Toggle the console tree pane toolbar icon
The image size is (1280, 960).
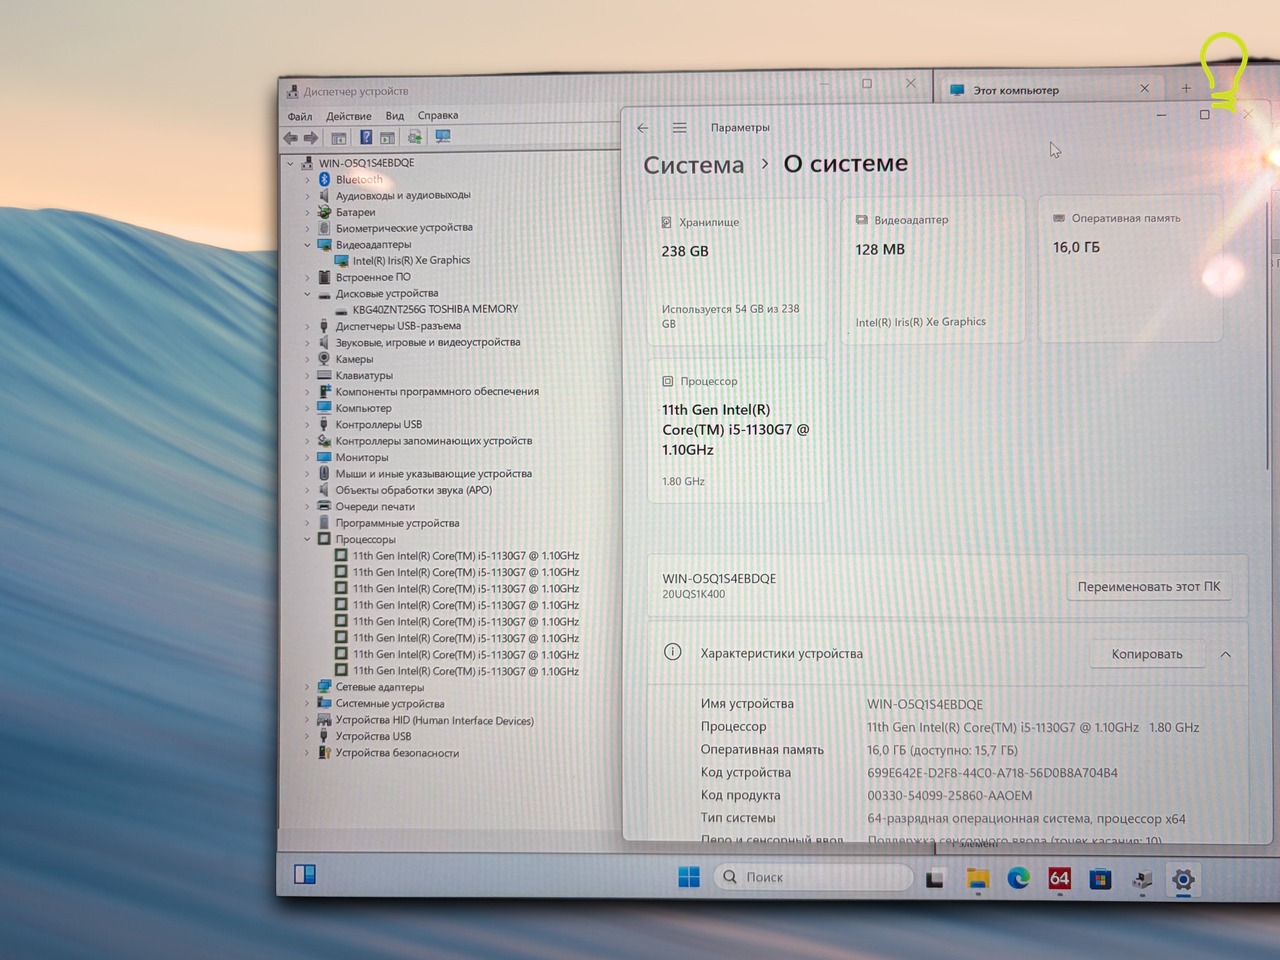(339, 138)
